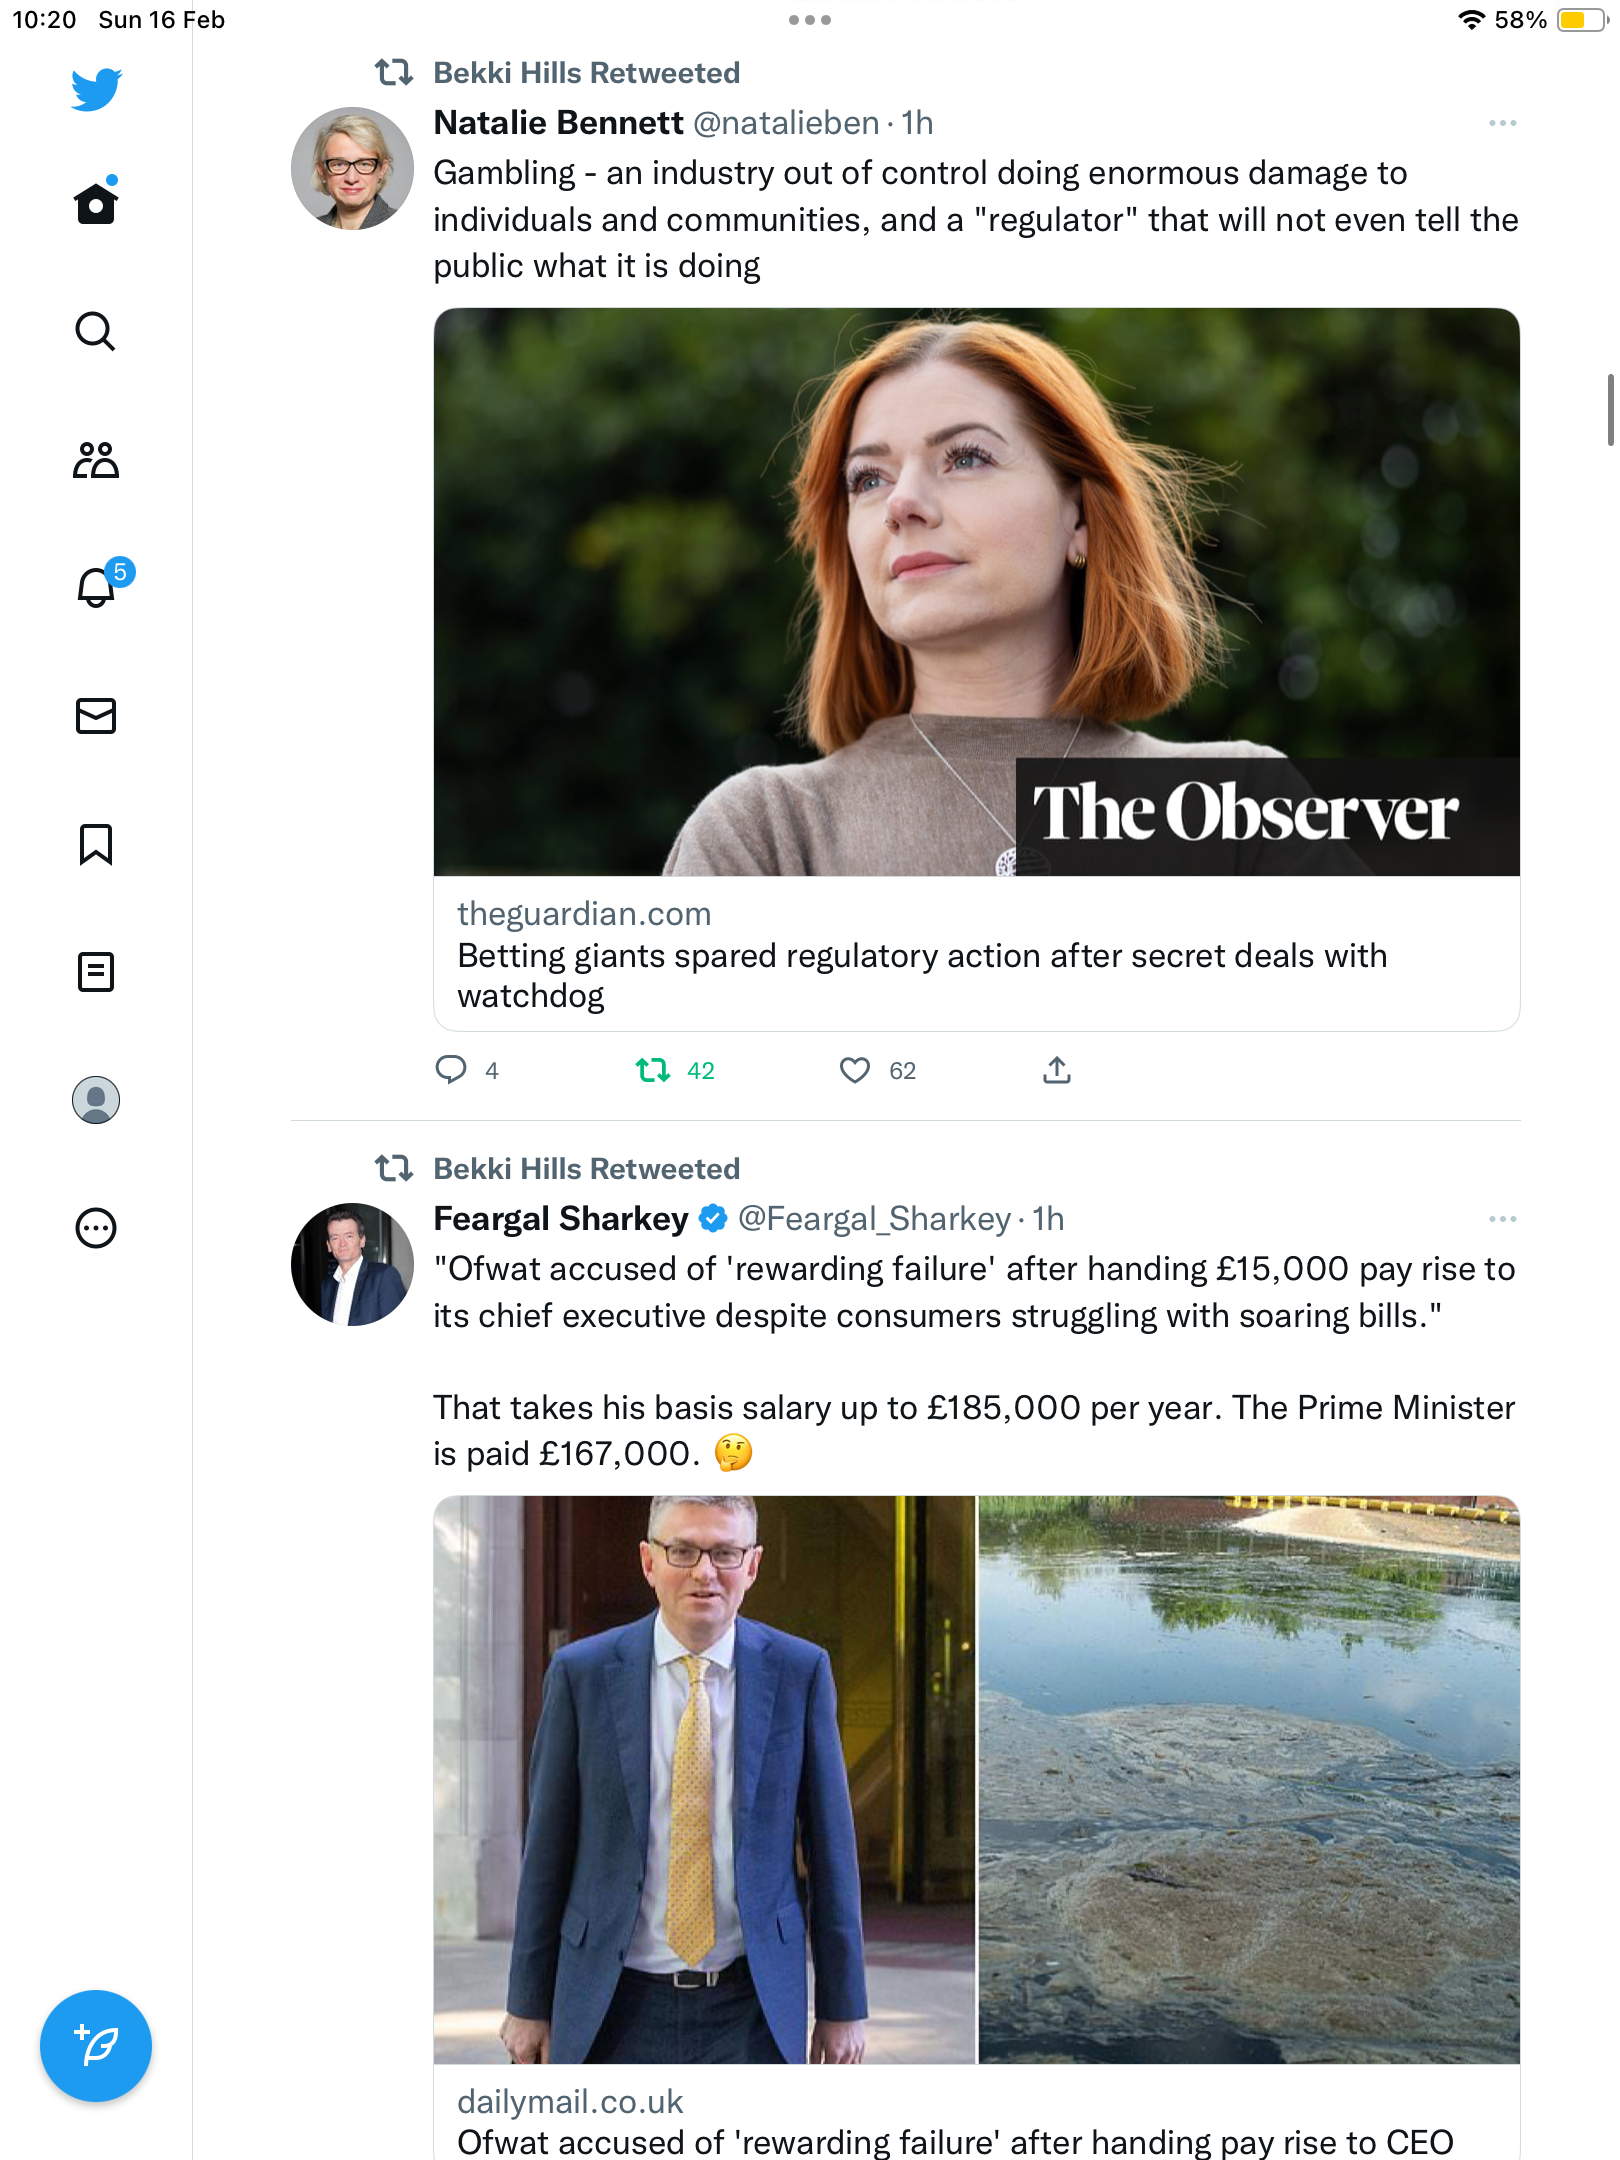The image size is (1620, 2160).
Task: Open Messages envelope icon
Action: (x=96, y=716)
